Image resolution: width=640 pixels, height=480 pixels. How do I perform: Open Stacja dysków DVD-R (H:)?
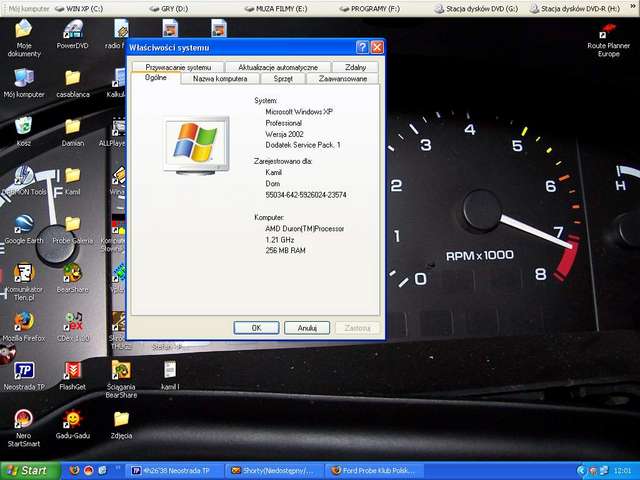pyautogui.click(x=575, y=8)
